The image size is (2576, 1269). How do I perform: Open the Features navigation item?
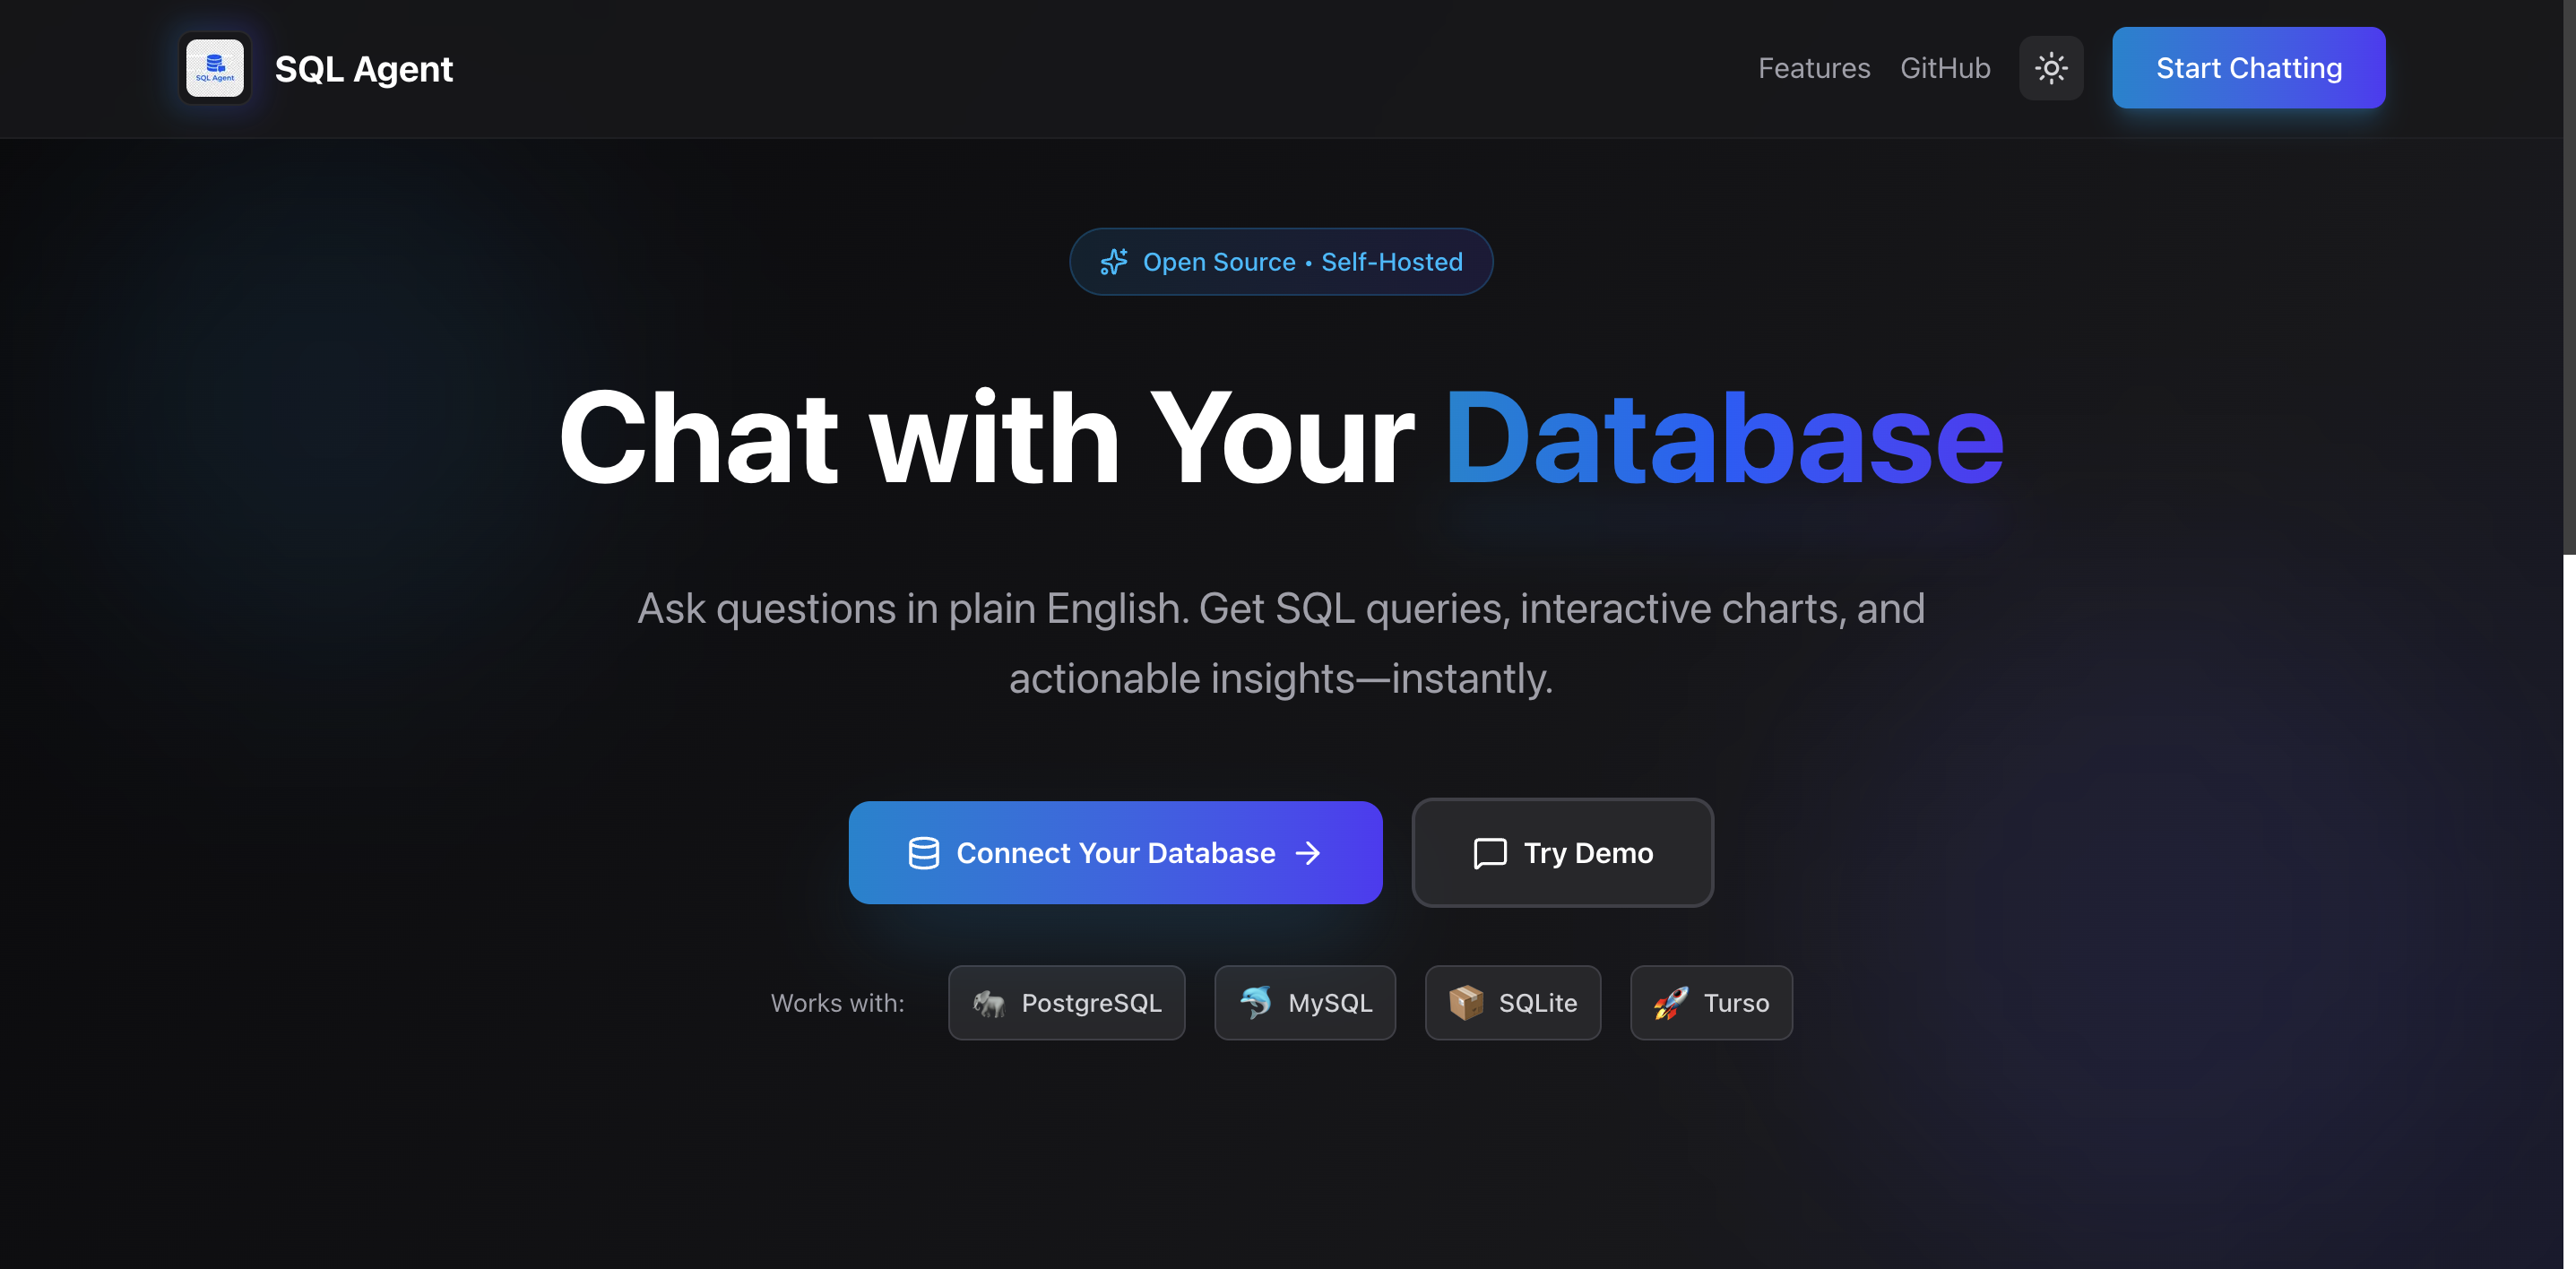point(1814,67)
